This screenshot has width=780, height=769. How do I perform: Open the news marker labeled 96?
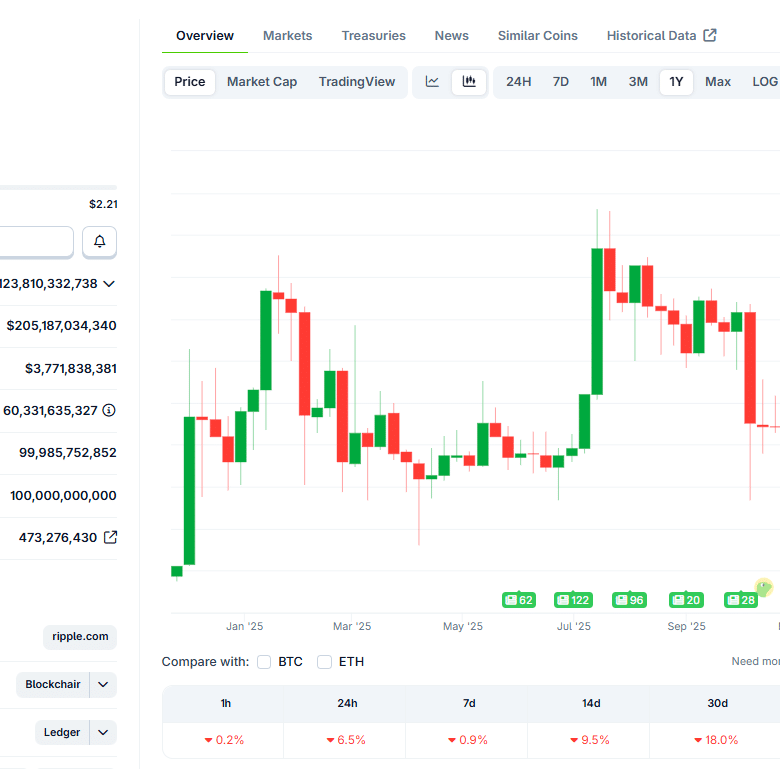[630, 600]
